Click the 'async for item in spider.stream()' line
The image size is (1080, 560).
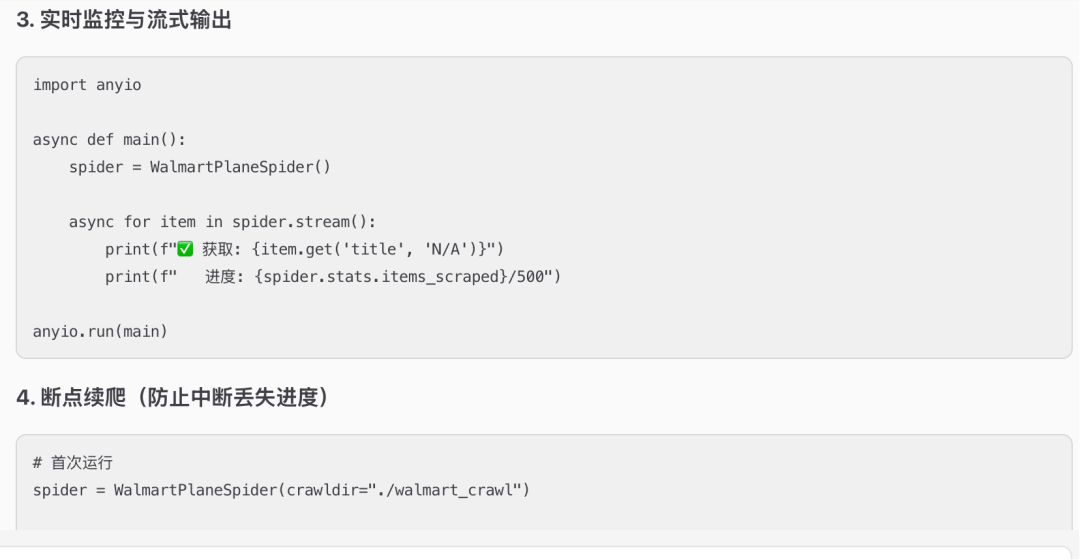coord(222,222)
